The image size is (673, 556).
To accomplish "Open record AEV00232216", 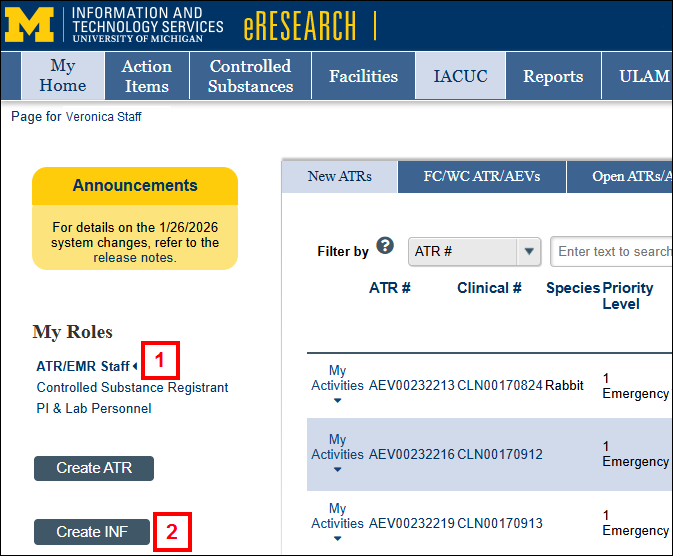I will click(412, 454).
